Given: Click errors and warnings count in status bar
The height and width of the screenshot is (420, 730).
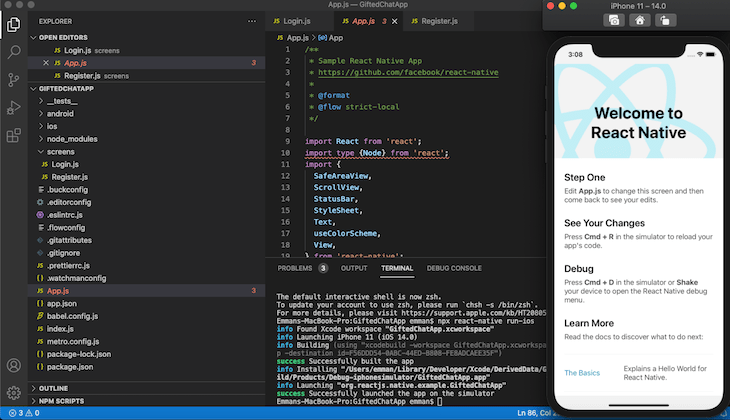Looking at the screenshot, I should click(24, 413).
